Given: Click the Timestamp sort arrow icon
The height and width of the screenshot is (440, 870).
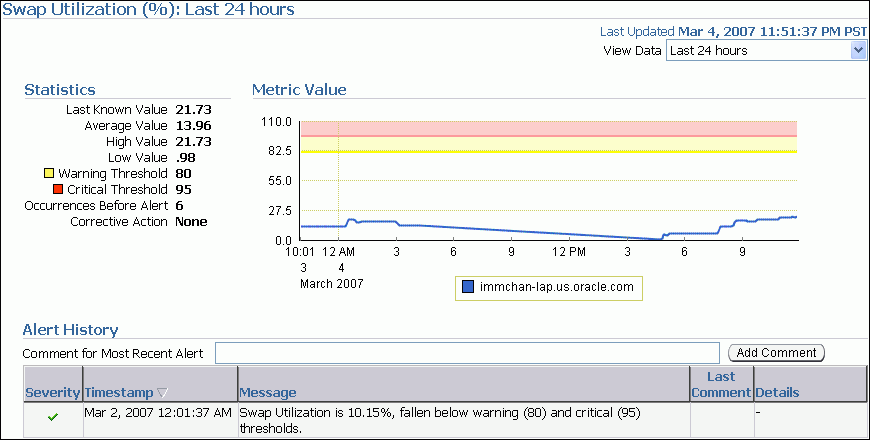Looking at the screenshot, I should [162, 393].
